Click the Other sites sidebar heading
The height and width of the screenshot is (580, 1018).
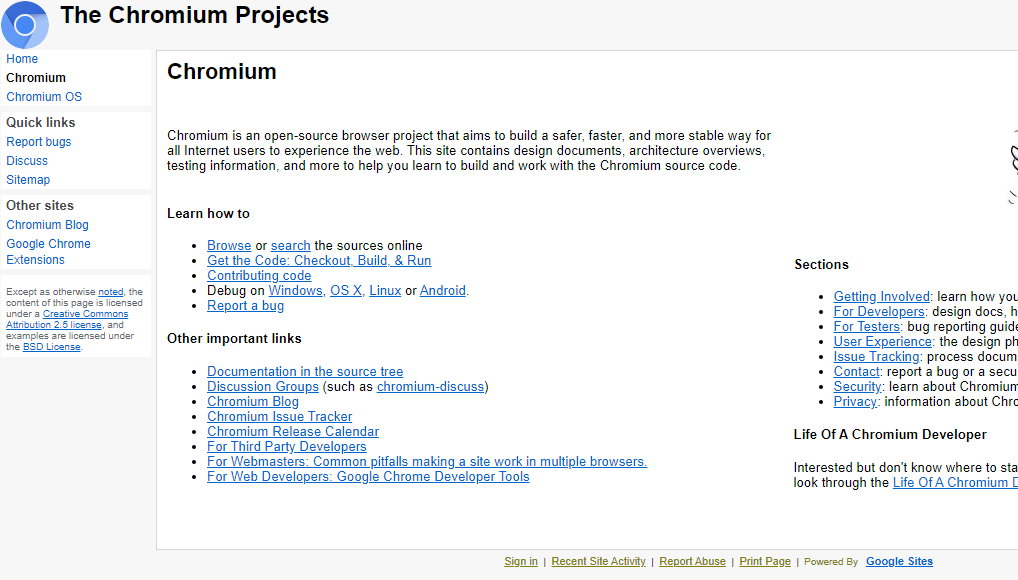[x=40, y=205]
